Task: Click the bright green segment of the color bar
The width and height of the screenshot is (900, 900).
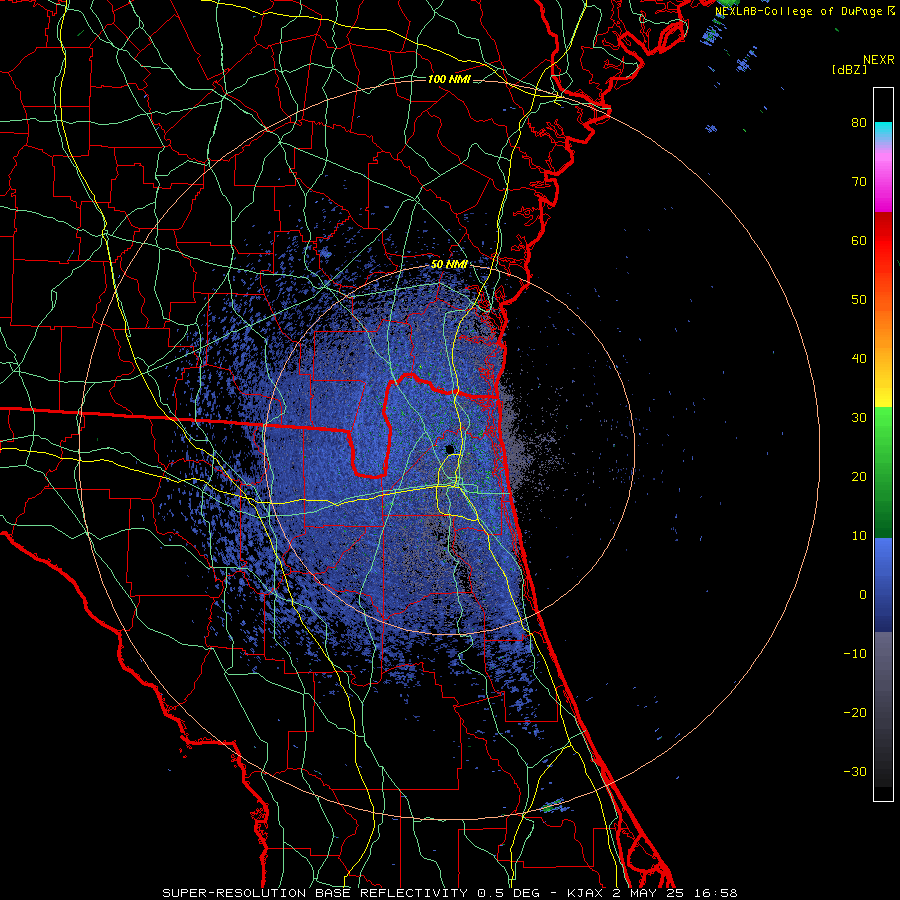Action: (x=883, y=428)
